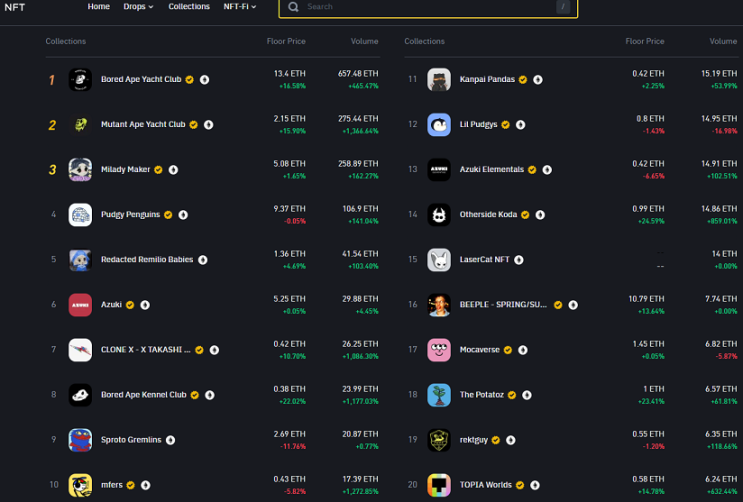Click the right Volume column header

pos(723,41)
